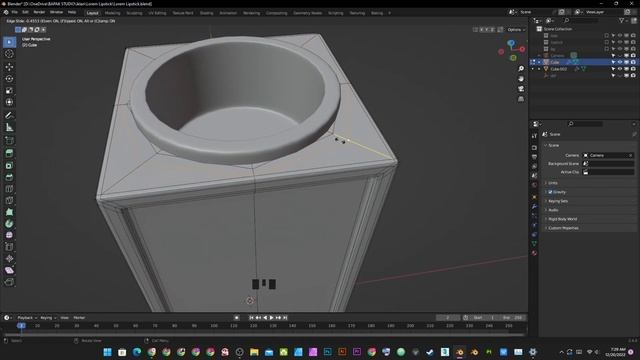This screenshot has width=640, height=360.
Task: Toggle auto keying record button in timeline
Action: point(237,318)
